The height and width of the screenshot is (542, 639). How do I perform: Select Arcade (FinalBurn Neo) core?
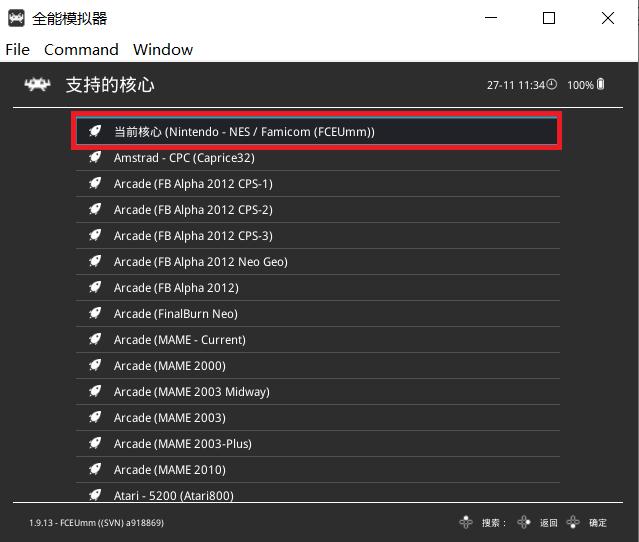coord(318,314)
